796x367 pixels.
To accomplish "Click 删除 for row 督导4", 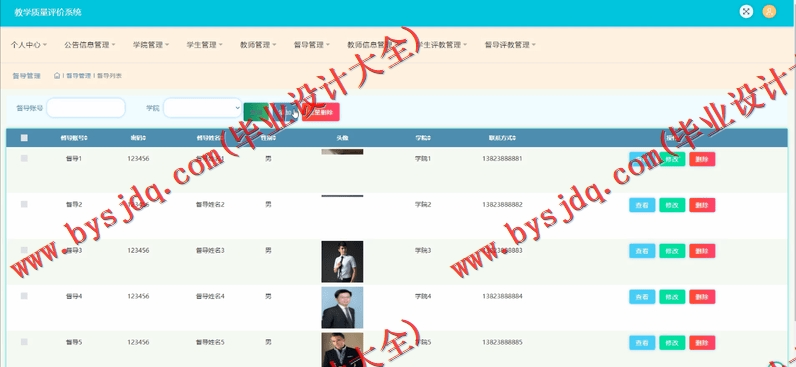I will tap(702, 297).
